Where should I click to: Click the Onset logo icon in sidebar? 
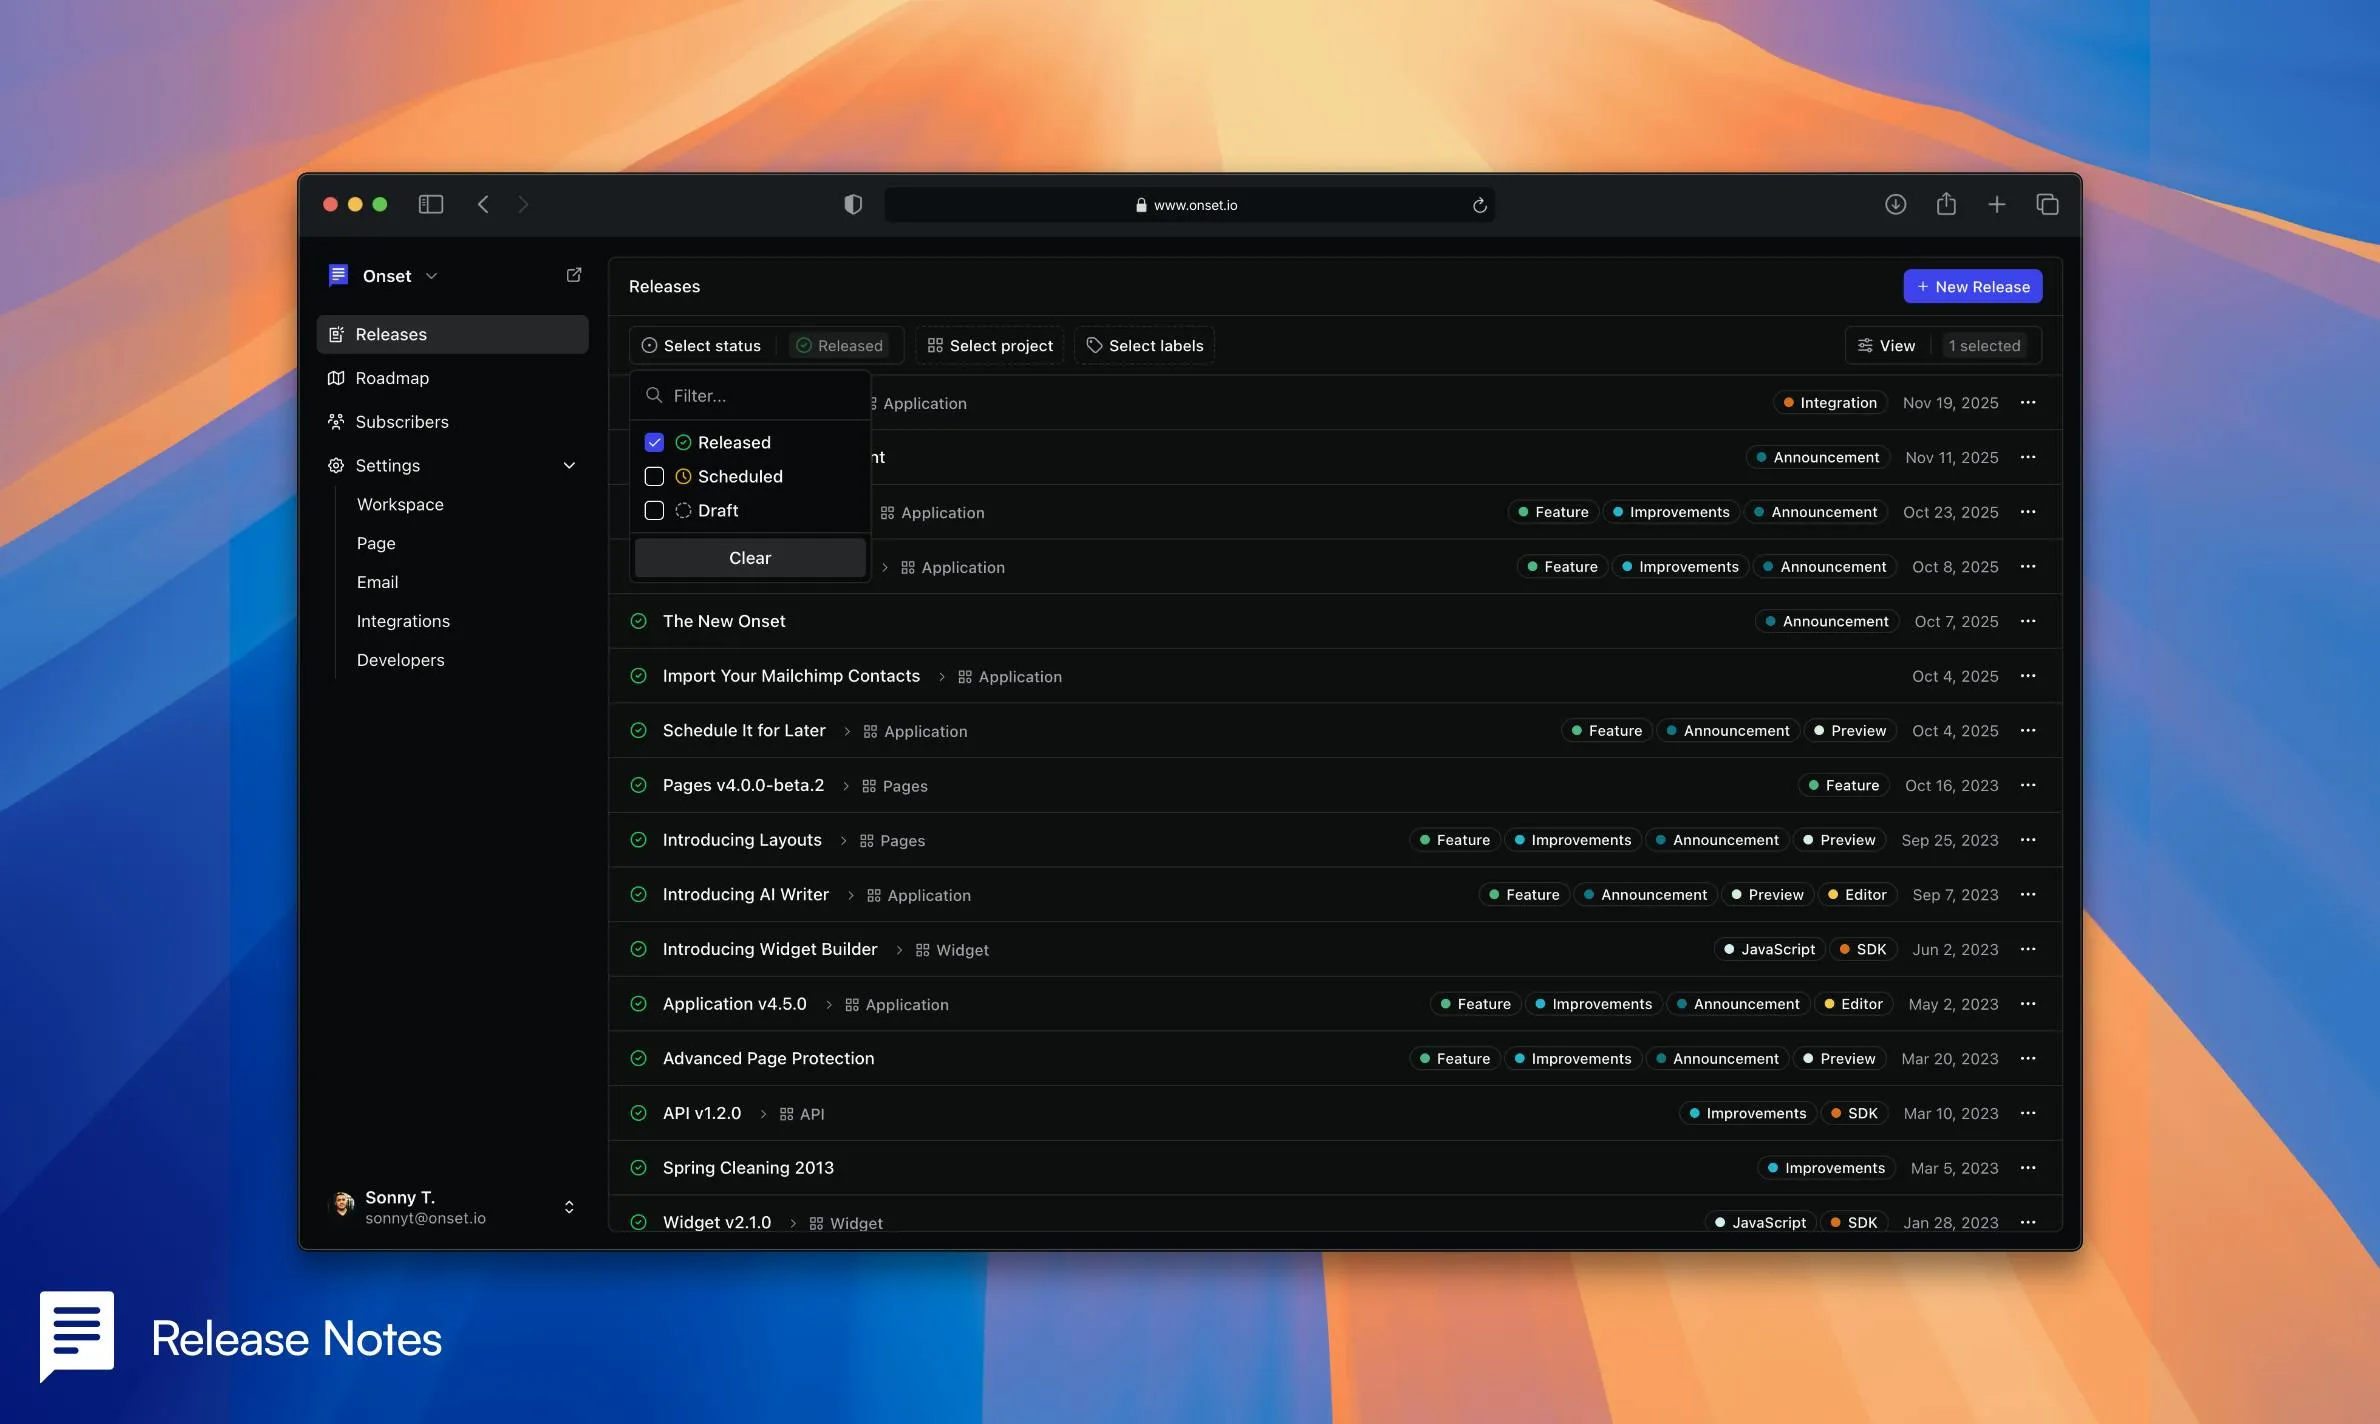[x=338, y=276]
